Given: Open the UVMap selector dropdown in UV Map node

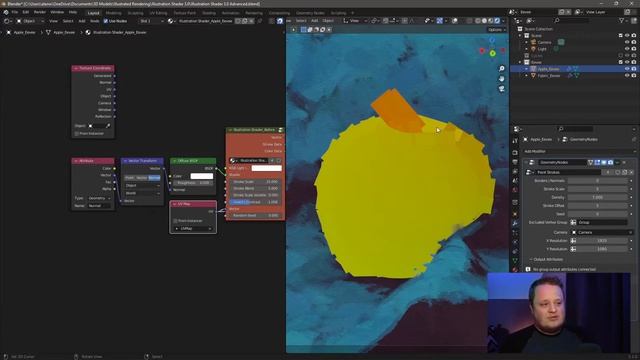Looking at the screenshot, I should pos(193,229).
